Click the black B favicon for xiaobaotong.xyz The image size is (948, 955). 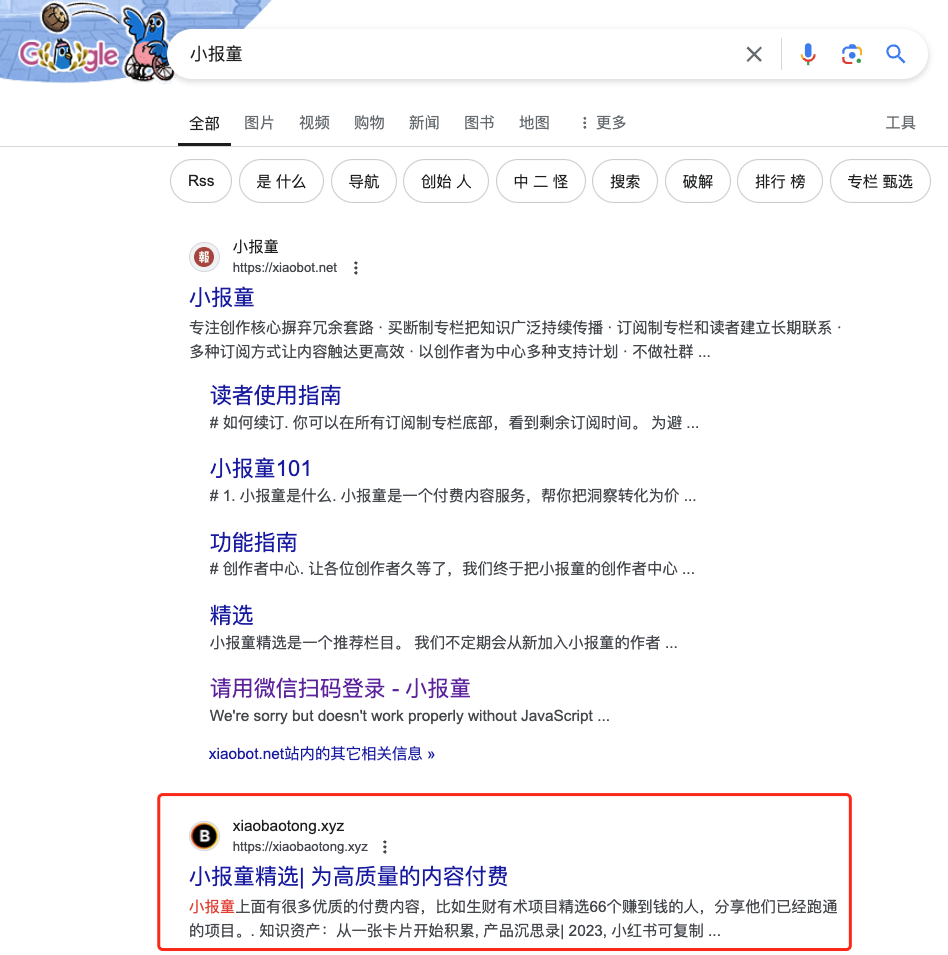204,836
